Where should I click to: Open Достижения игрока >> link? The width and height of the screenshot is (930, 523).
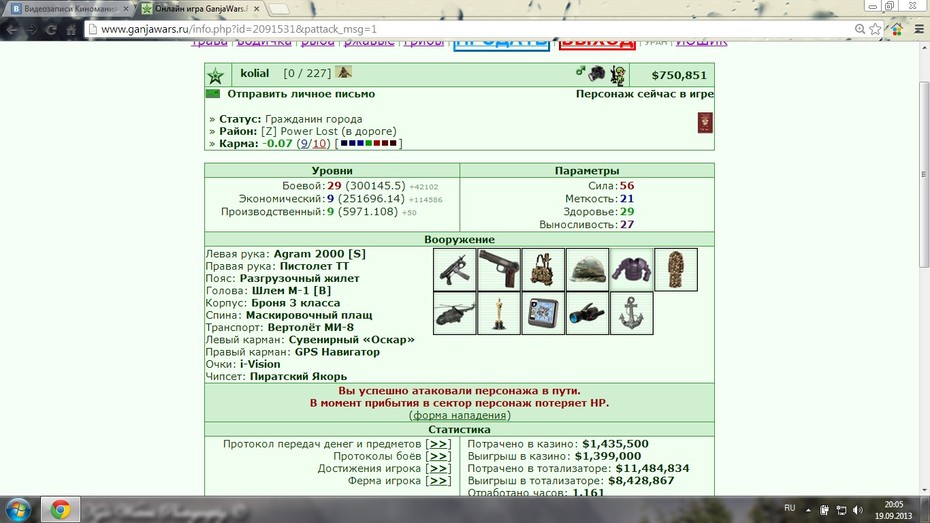tap(438, 468)
